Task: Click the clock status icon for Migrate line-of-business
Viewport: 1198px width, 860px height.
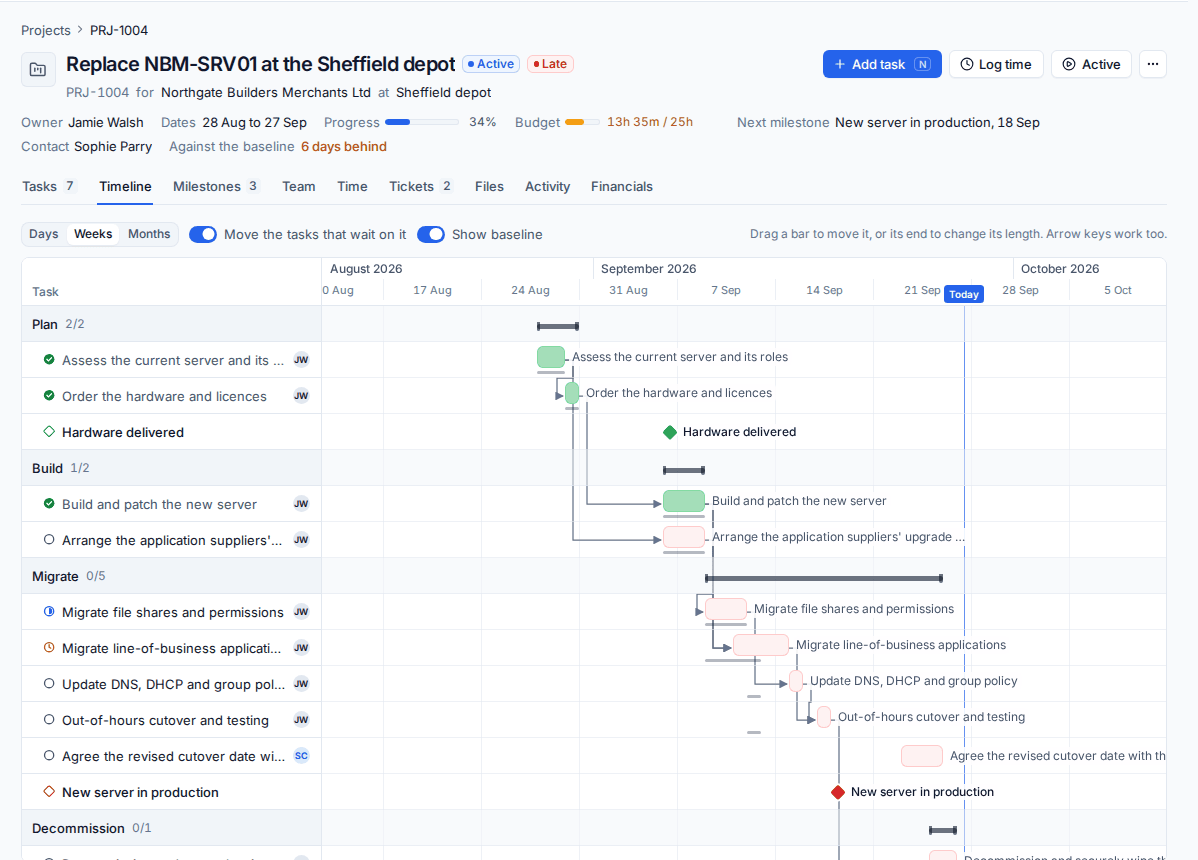Action: (49, 648)
